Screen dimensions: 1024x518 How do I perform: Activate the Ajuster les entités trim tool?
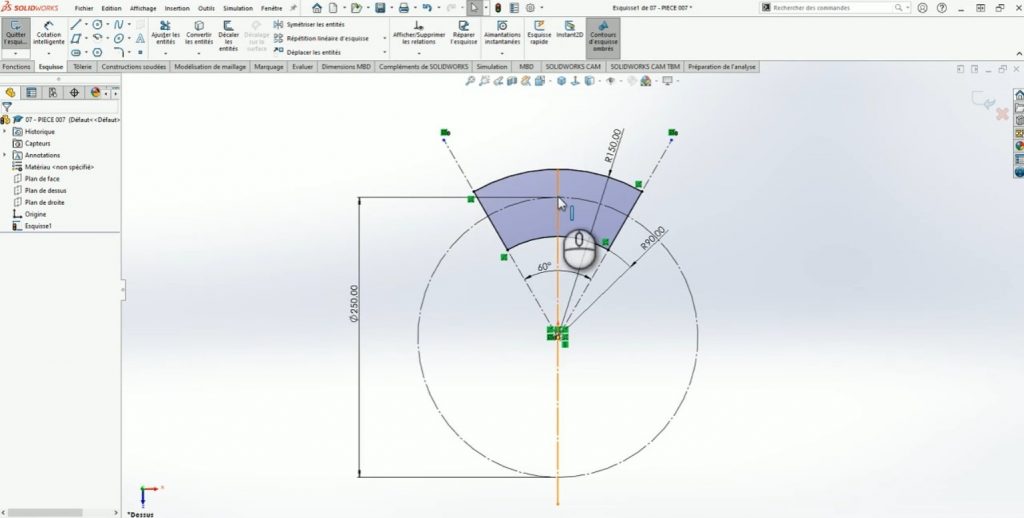166,34
